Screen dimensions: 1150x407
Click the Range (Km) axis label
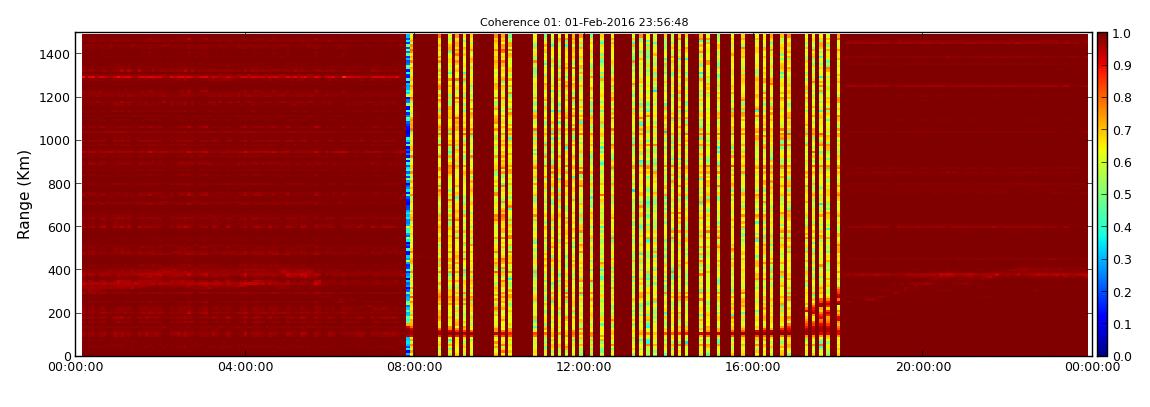click(x=24, y=194)
